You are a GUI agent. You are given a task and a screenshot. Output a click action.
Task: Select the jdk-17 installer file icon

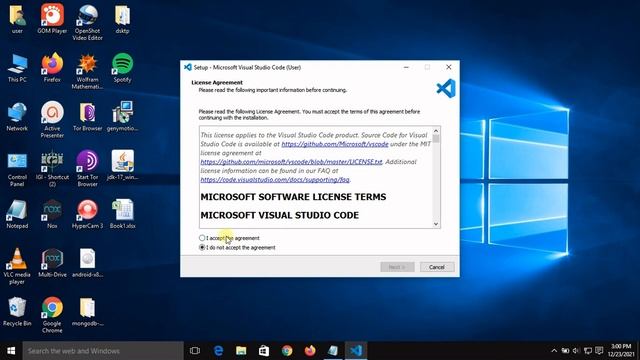pos(122,165)
